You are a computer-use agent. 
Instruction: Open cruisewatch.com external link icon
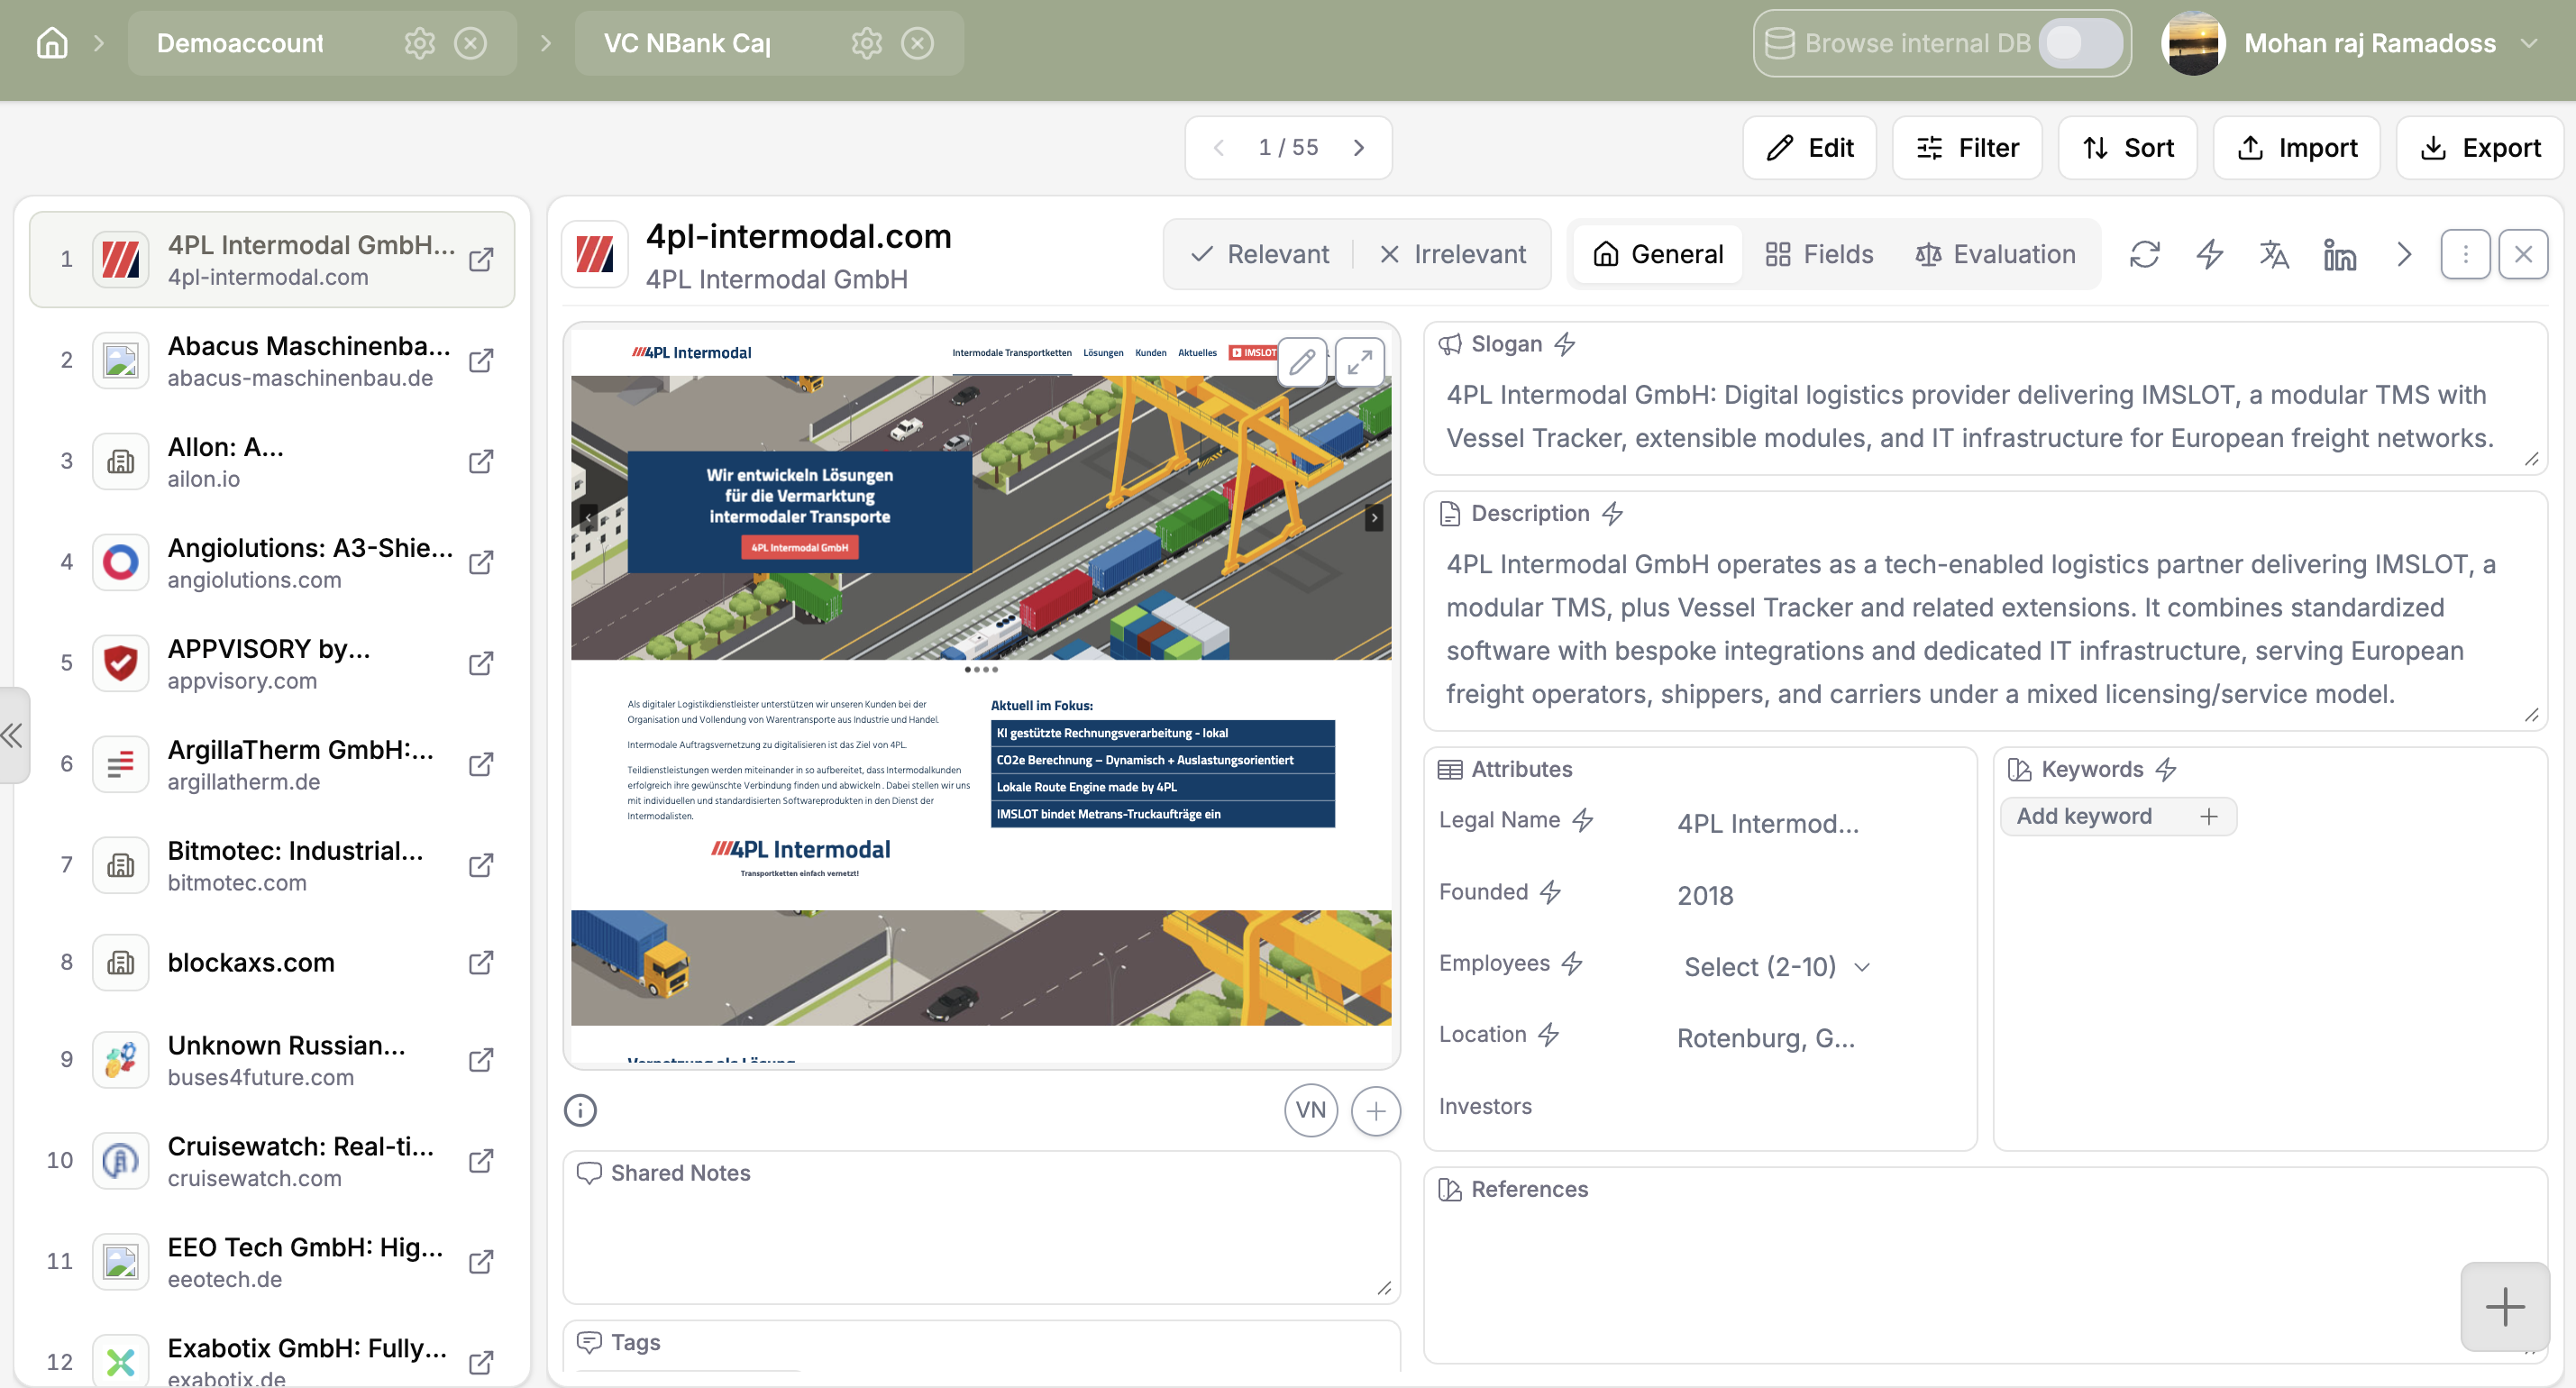tap(481, 1160)
